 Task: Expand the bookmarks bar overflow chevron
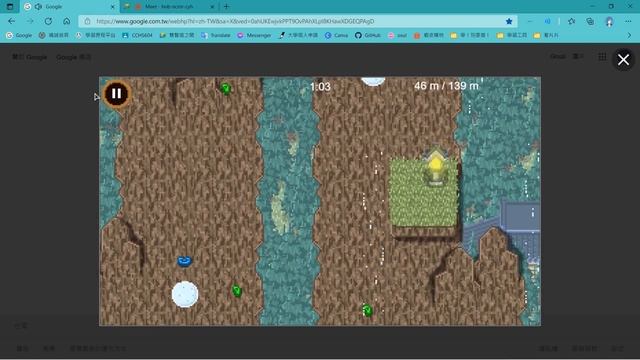(629, 36)
